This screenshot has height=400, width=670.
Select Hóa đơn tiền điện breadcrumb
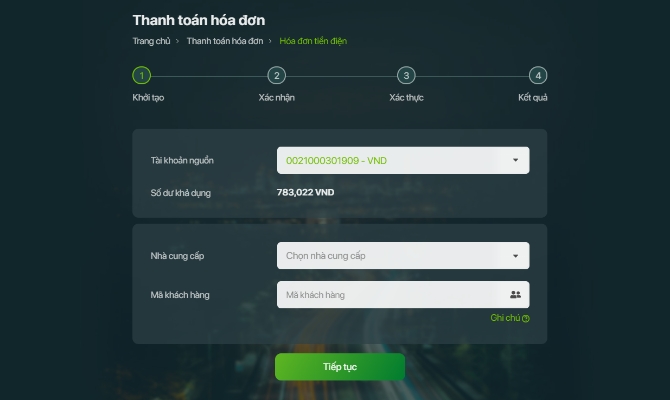[x=313, y=41]
